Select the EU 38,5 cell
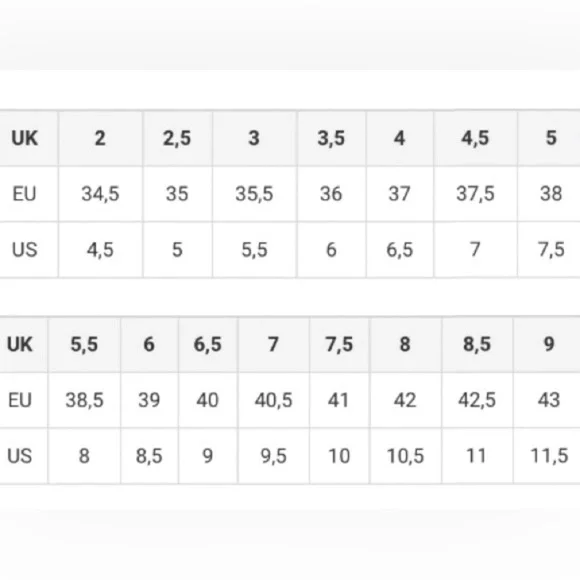The width and height of the screenshot is (580, 580). 84,400
